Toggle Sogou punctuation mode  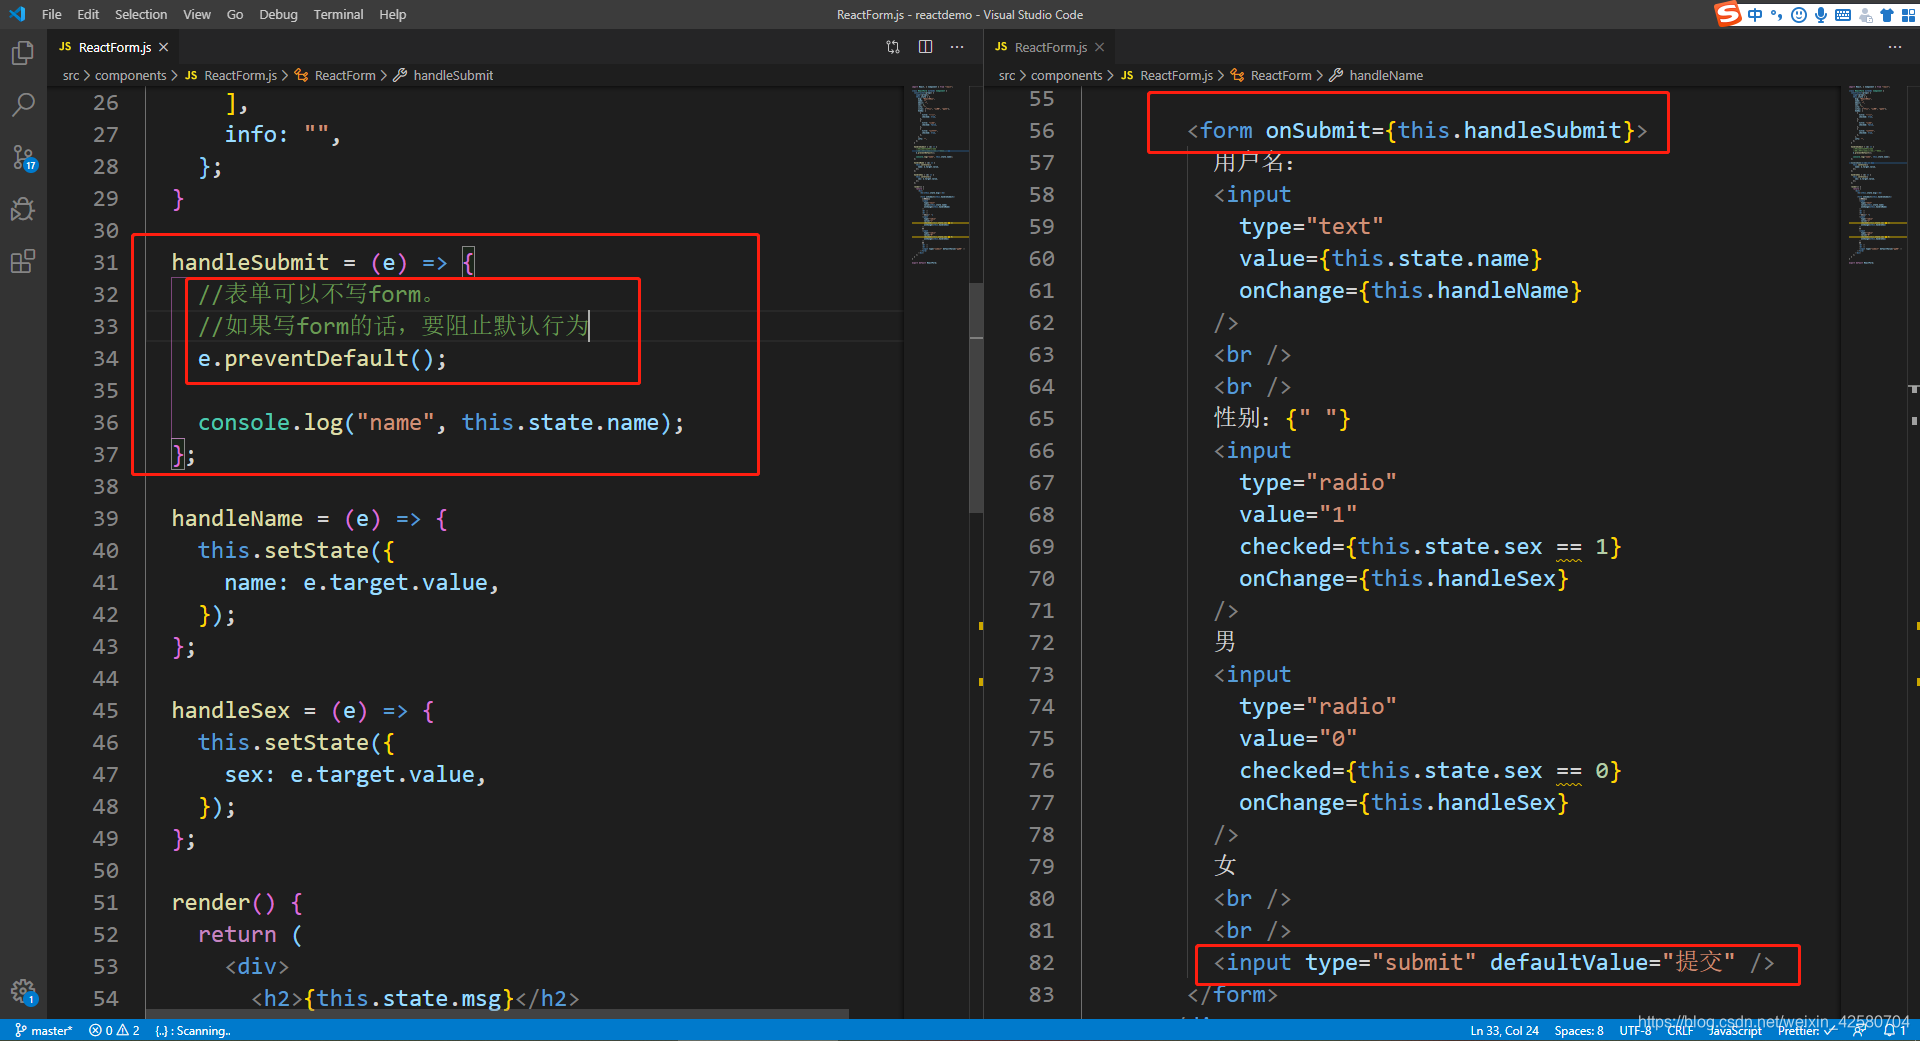pyautogui.click(x=1777, y=14)
